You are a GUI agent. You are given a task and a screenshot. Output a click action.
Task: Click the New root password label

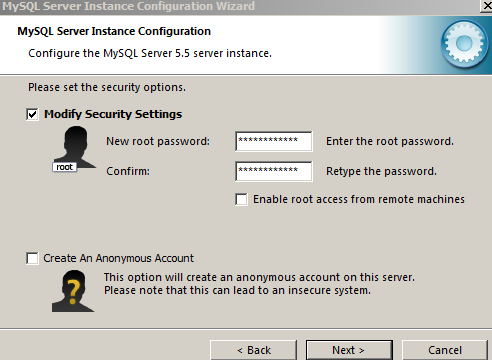[158, 141]
